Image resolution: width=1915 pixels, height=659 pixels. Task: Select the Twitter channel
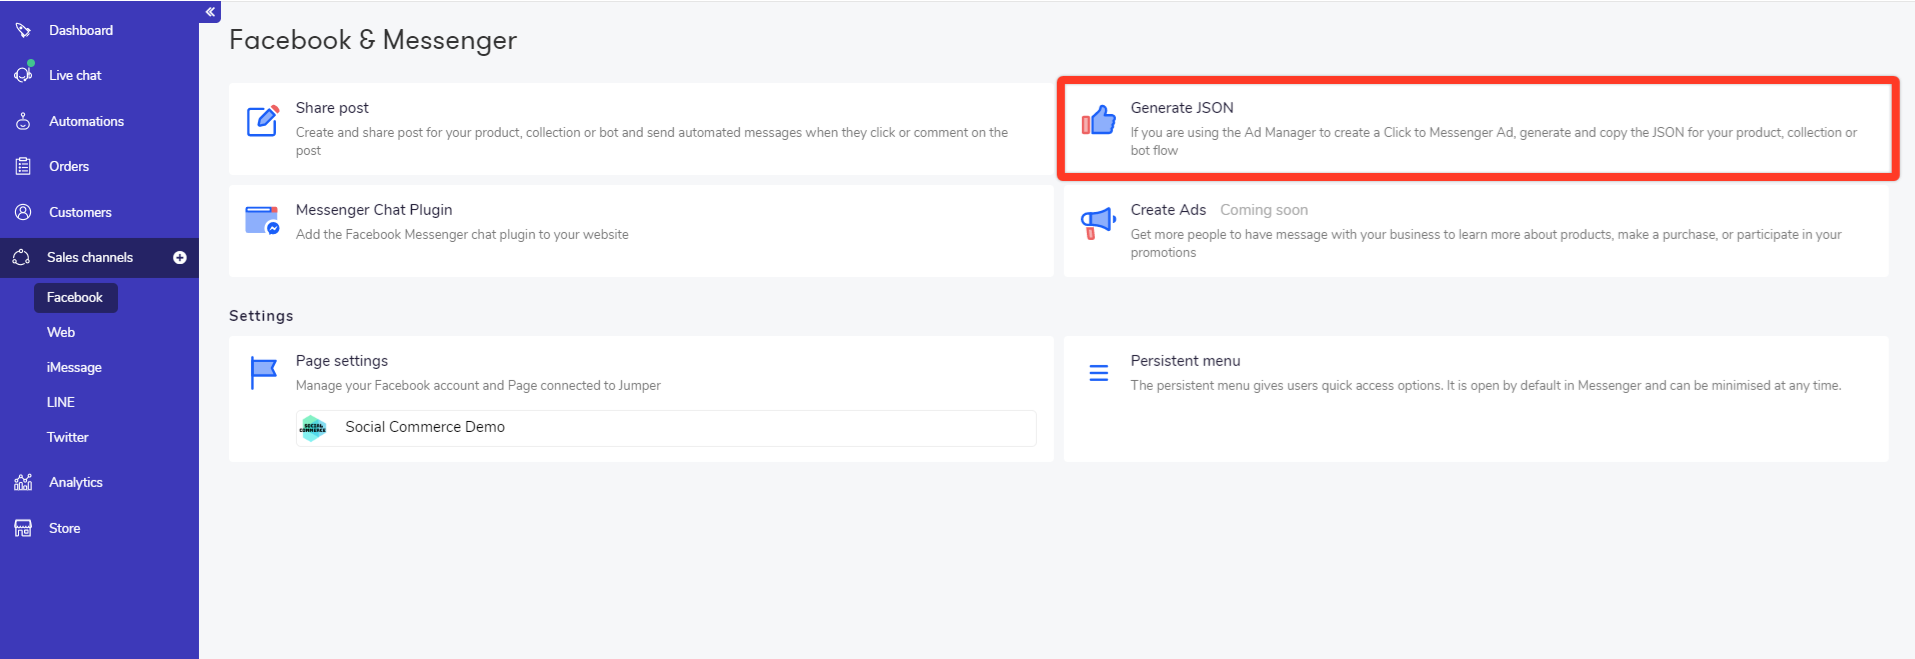(x=68, y=437)
